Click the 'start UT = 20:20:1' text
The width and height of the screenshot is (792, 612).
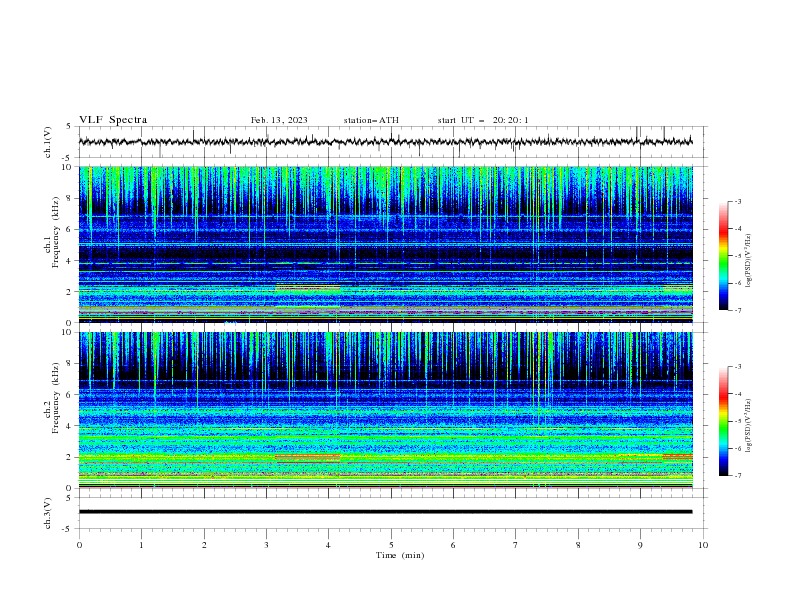(x=483, y=120)
